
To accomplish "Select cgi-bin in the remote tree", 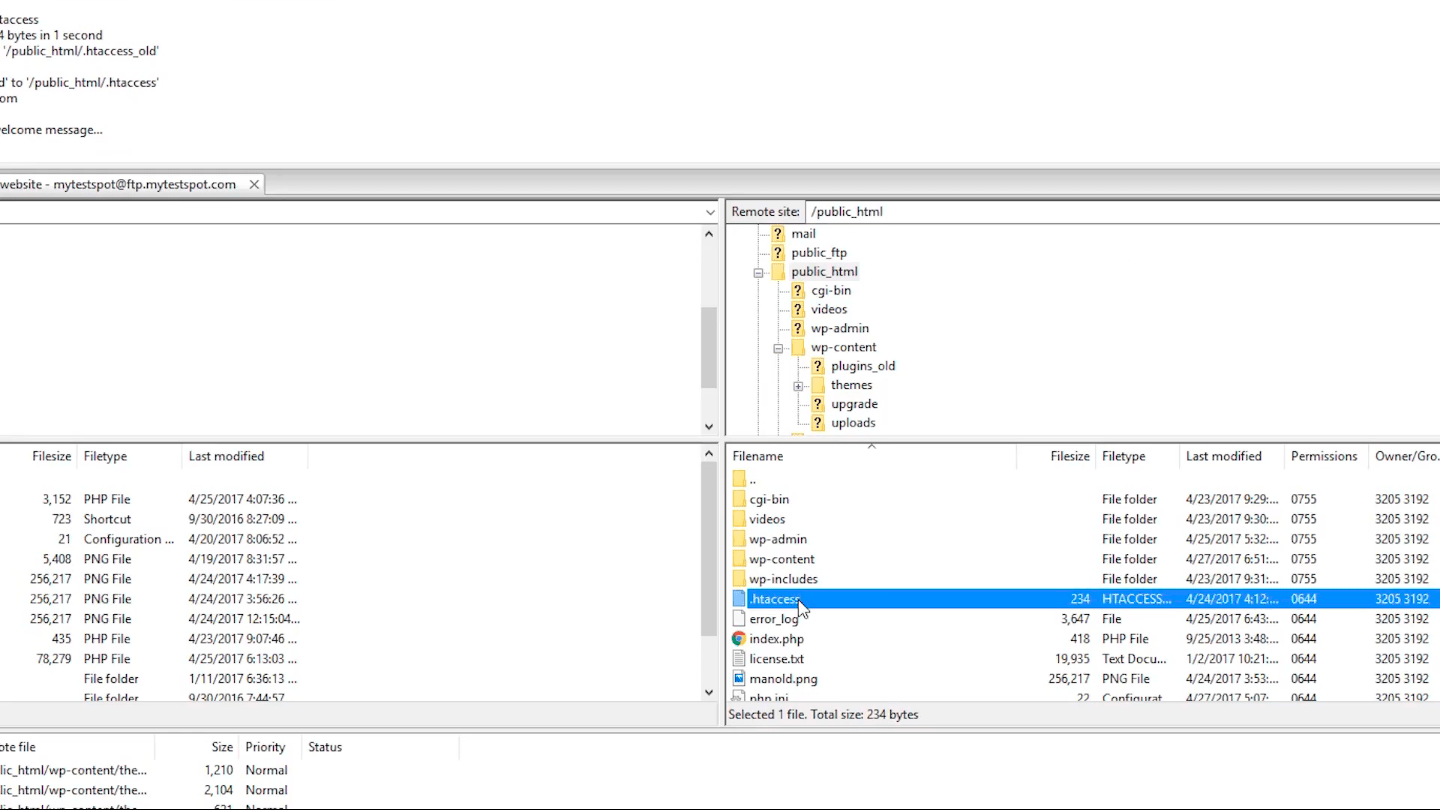I will pos(830,291).
